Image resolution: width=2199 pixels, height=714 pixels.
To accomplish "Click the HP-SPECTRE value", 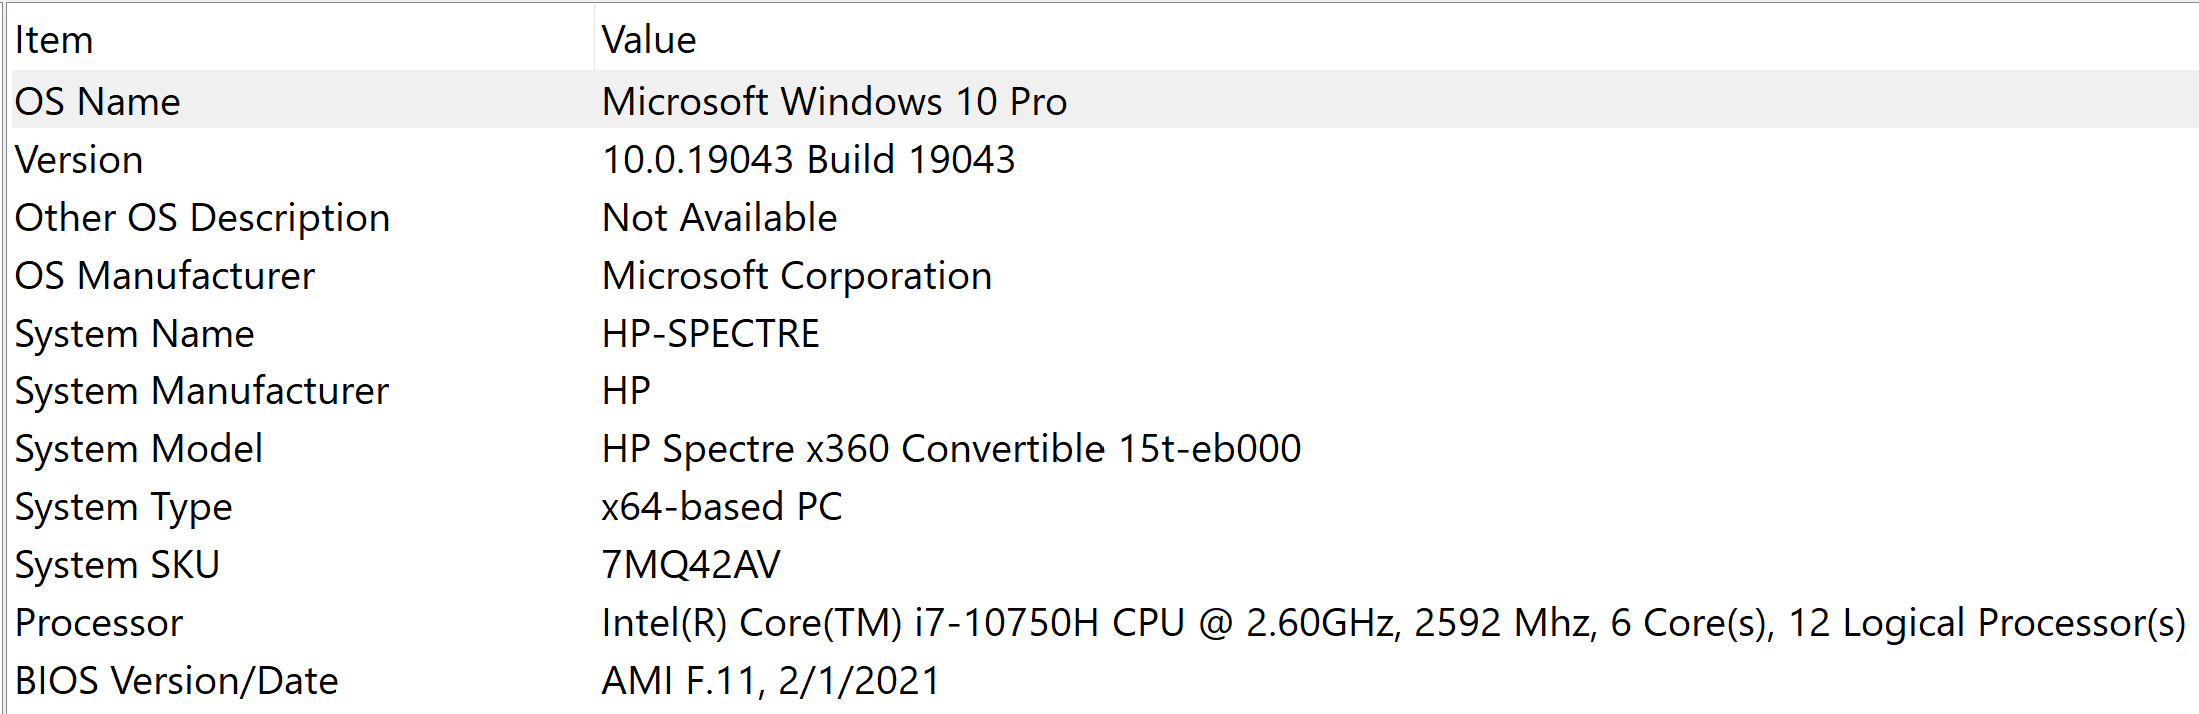I will [x=711, y=334].
